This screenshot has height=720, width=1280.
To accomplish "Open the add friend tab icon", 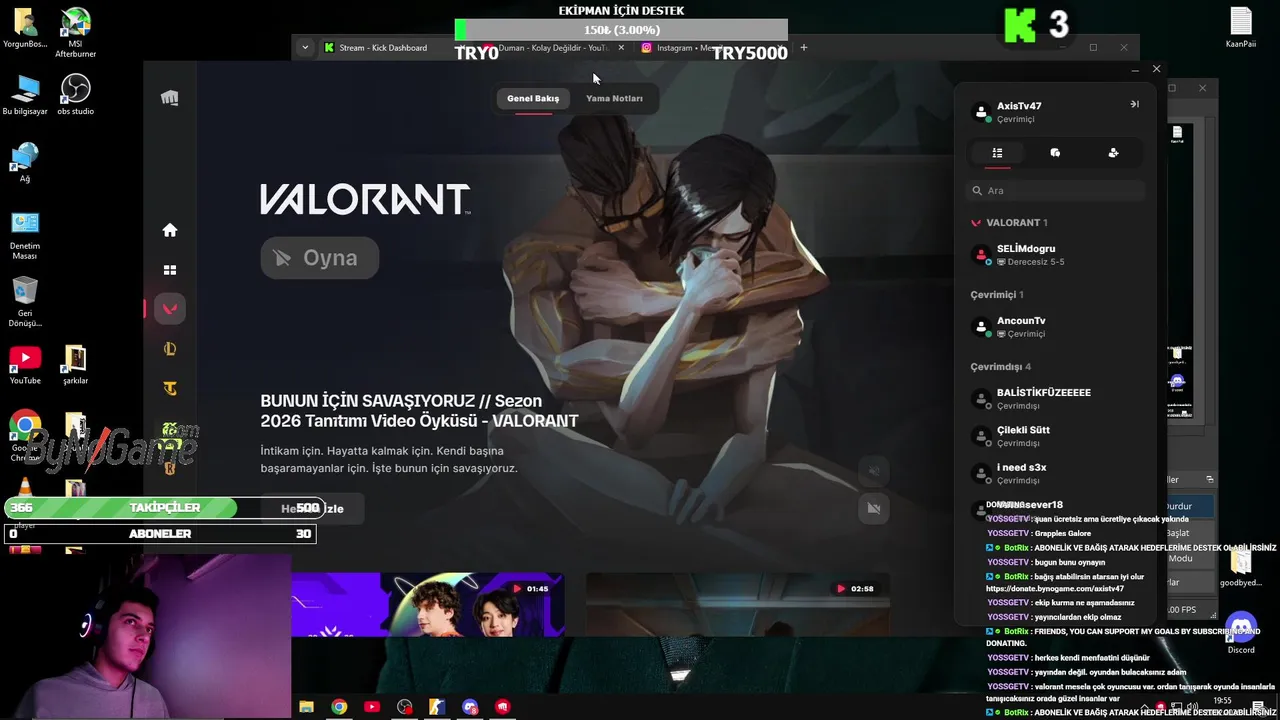I will click(x=1113, y=153).
